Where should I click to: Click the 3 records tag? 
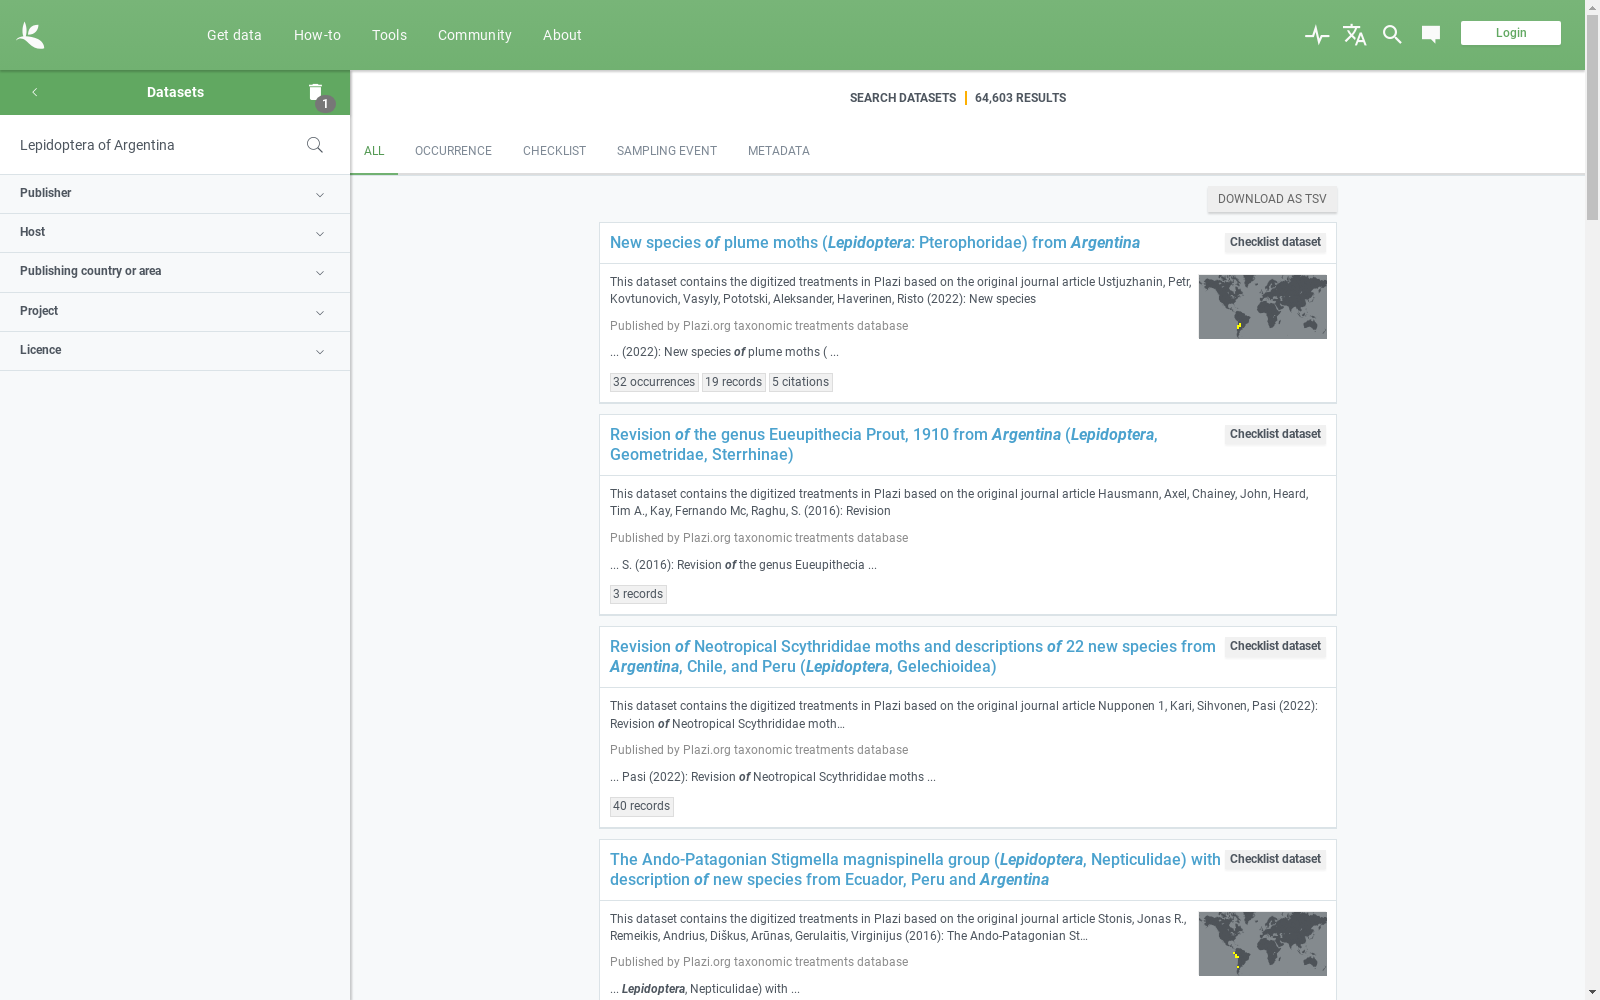638,594
